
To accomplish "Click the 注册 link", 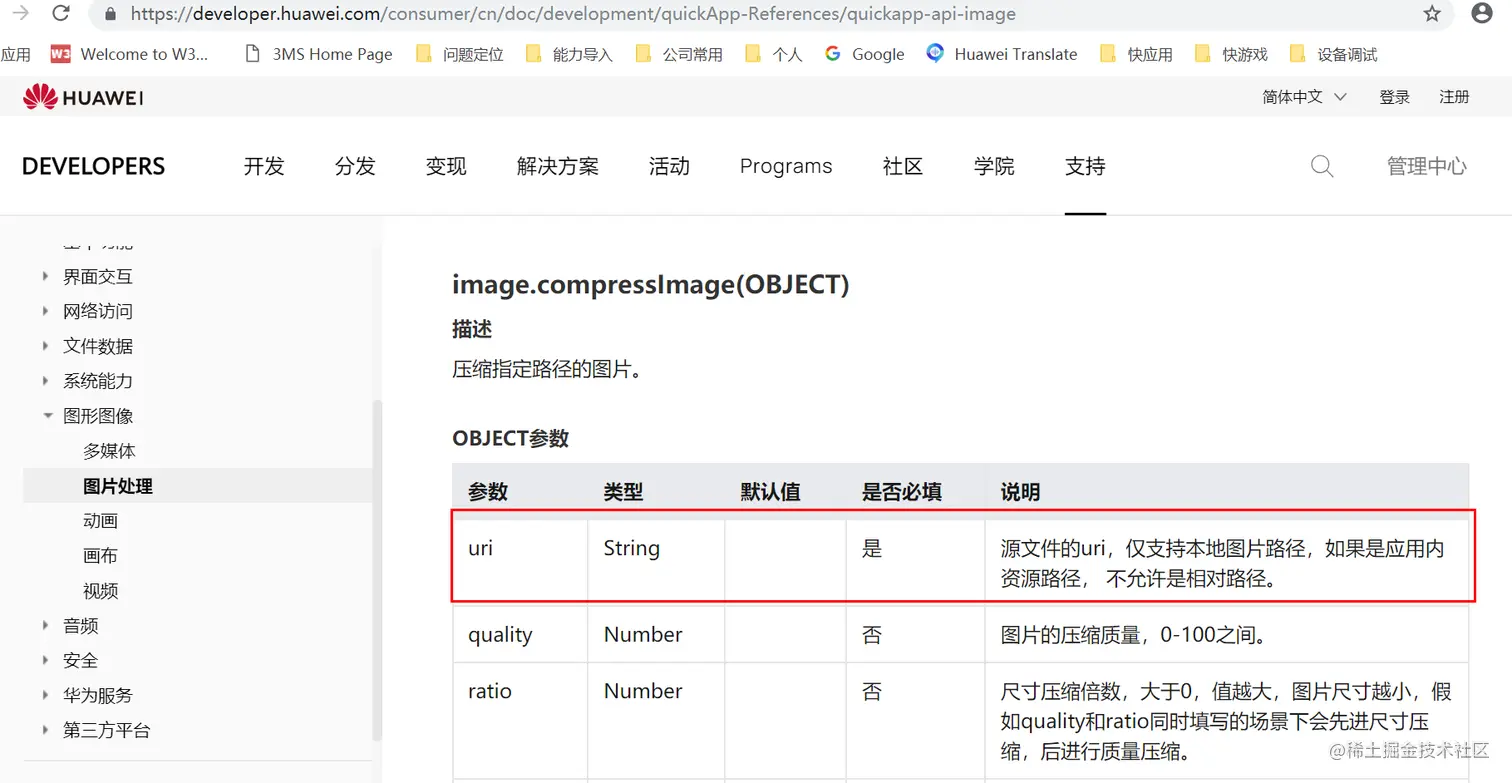I will [1454, 97].
